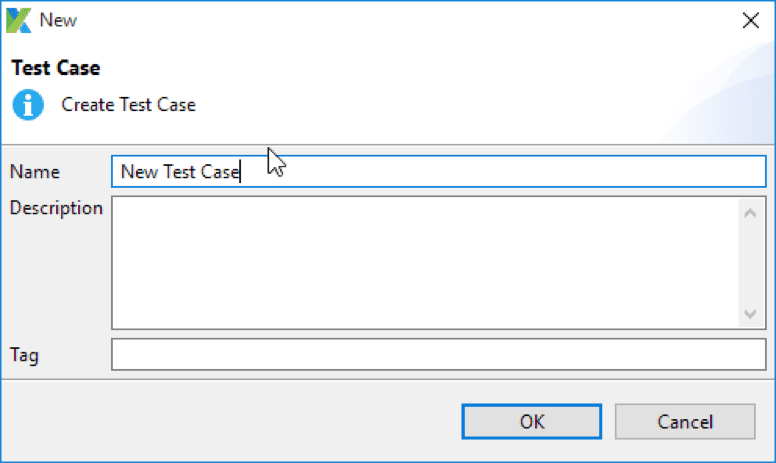Click the empty title bar area
The height and width of the screenshot is (463, 776).
coord(400,20)
